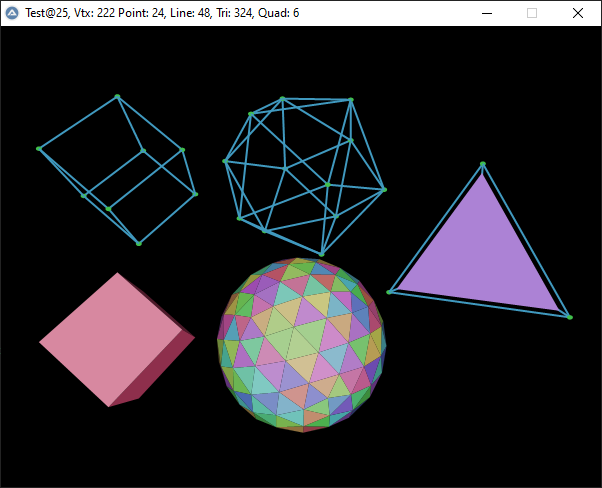This screenshot has height=488, width=602.
Task: Click the wireframe cube's topmost vertex point
Action: pyautogui.click(x=117, y=96)
